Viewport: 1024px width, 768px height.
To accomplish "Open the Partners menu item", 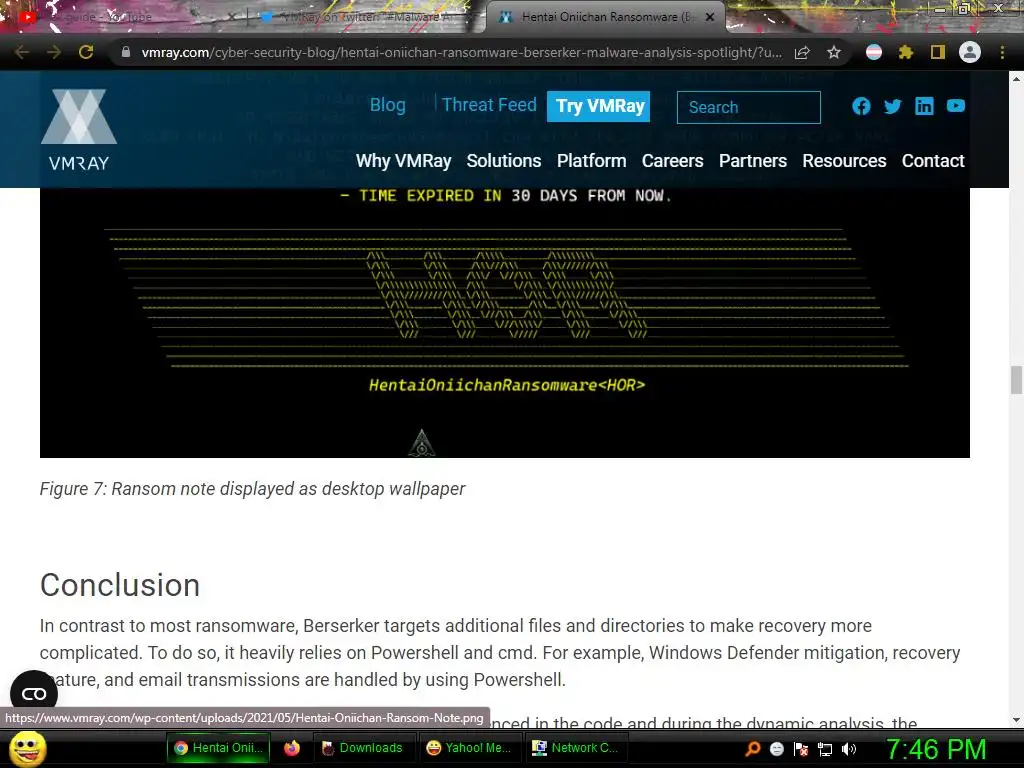I will tap(753, 161).
